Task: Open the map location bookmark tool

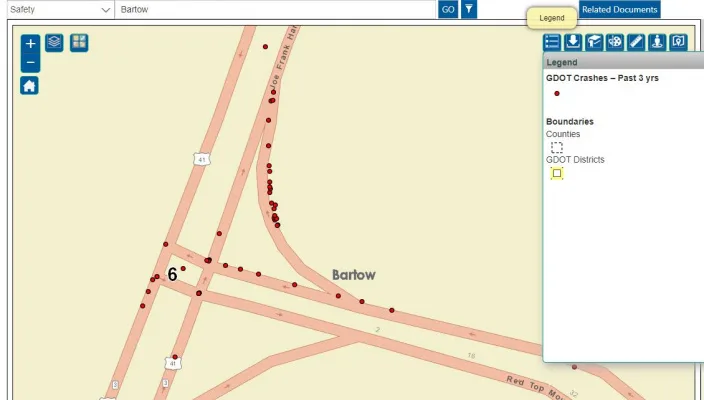Action: pyautogui.click(x=678, y=42)
